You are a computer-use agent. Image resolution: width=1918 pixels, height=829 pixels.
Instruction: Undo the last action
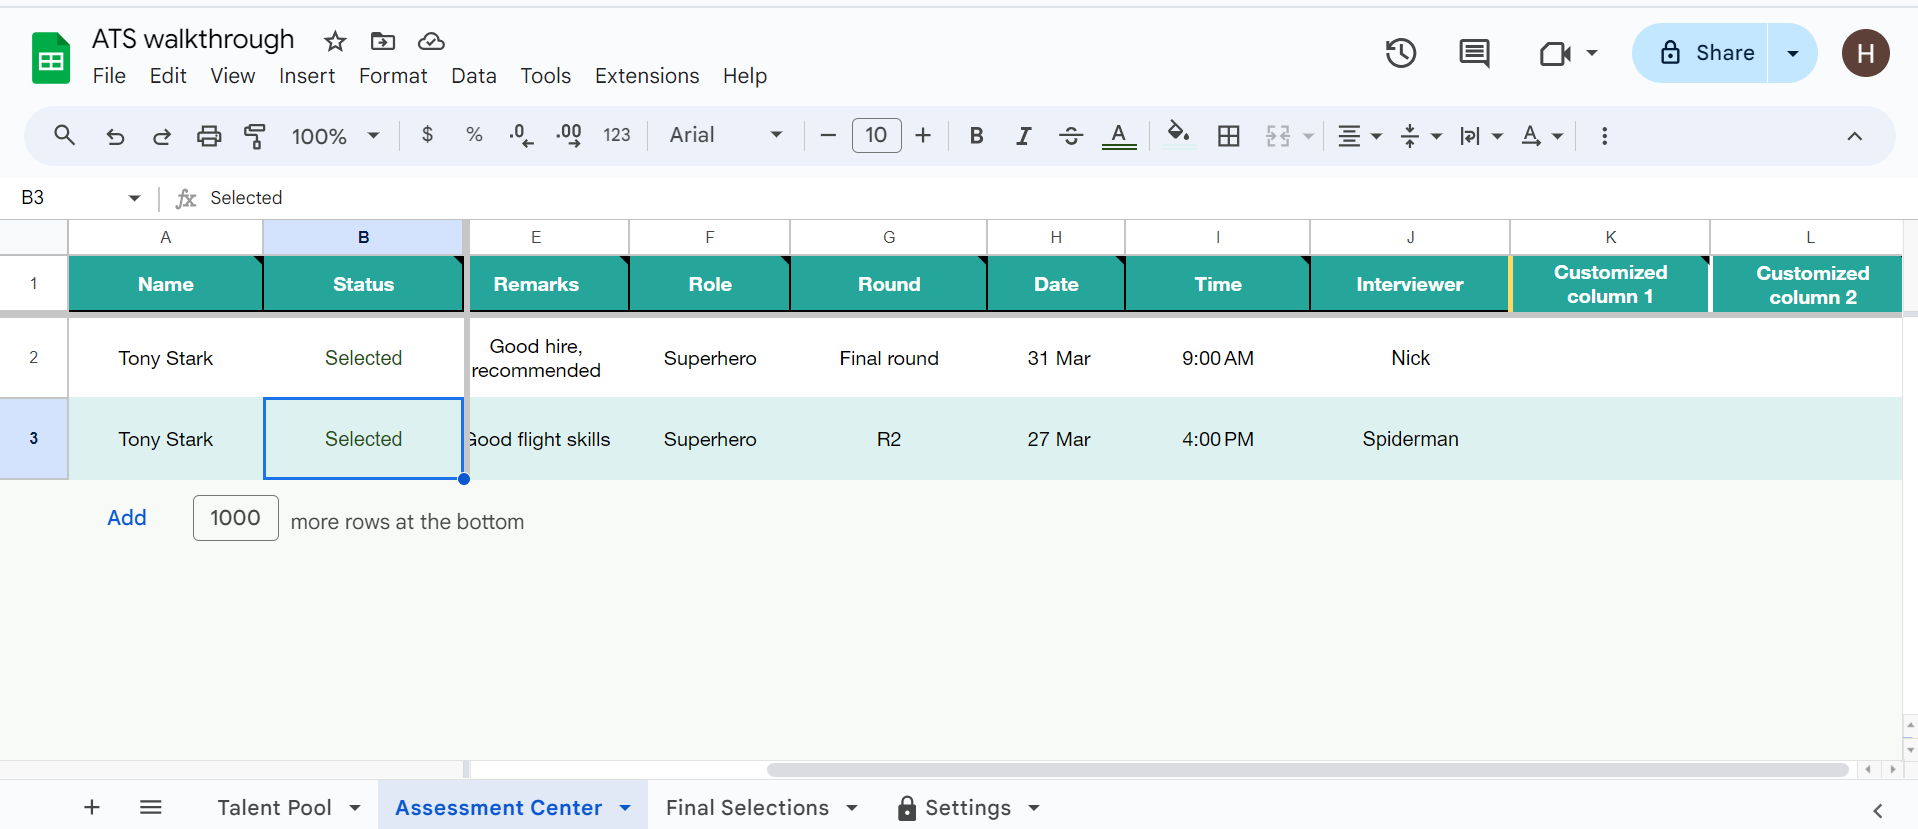pyautogui.click(x=115, y=136)
